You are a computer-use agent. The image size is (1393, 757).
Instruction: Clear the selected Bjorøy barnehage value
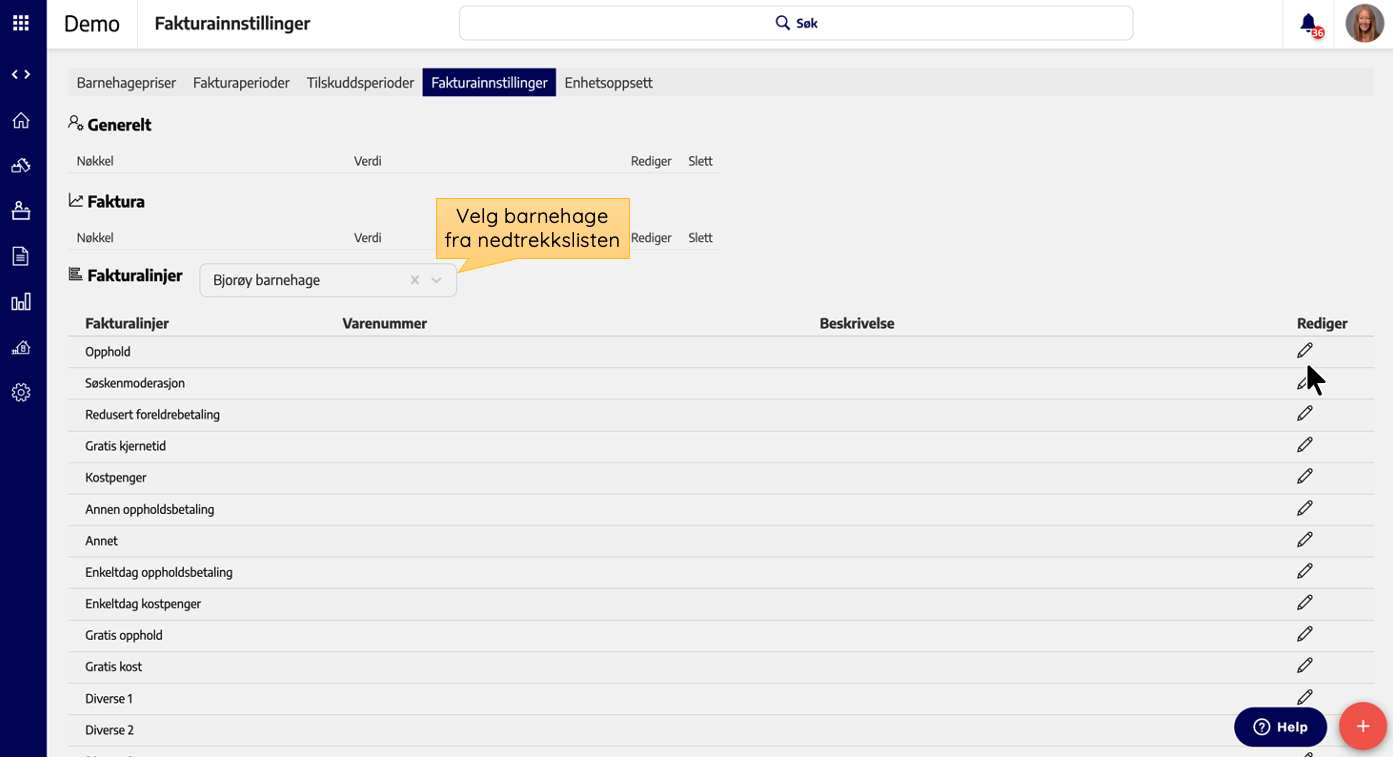[415, 281]
